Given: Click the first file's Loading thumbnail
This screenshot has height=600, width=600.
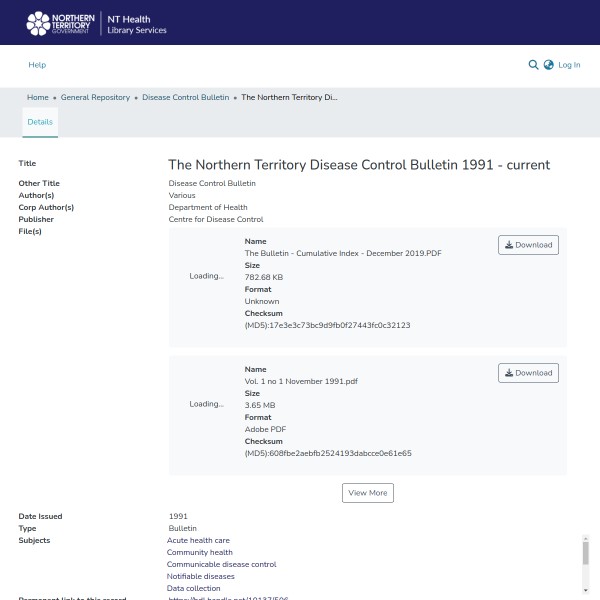Looking at the screenshot, I should click(206, 276).
